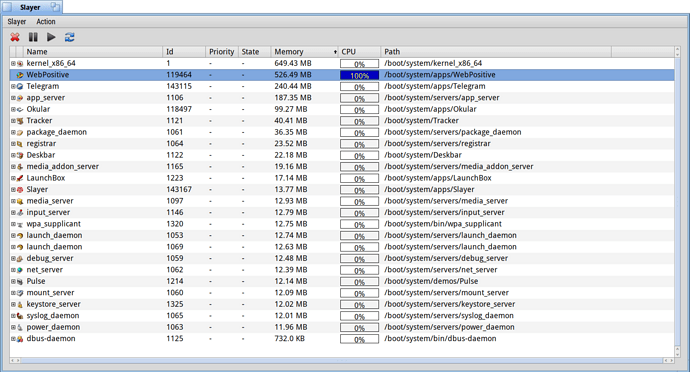Click the /boot/system/bin/wpa_supplicant path
This screenshot has width=690, height=372.
point(443,224)
